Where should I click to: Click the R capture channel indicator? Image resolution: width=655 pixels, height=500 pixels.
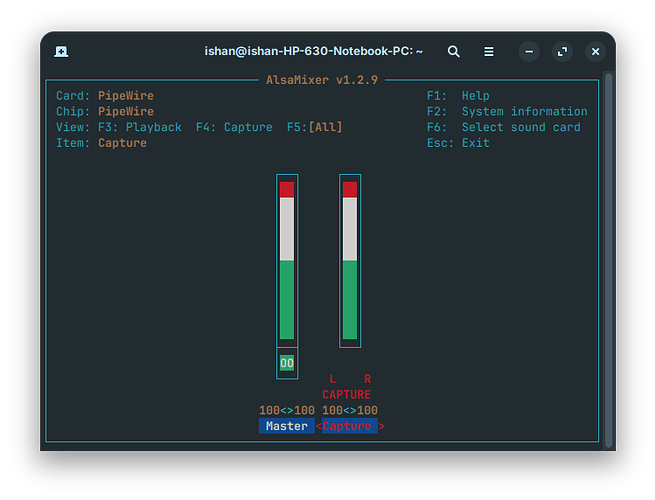pyautogui.click(x=367, y=379)
